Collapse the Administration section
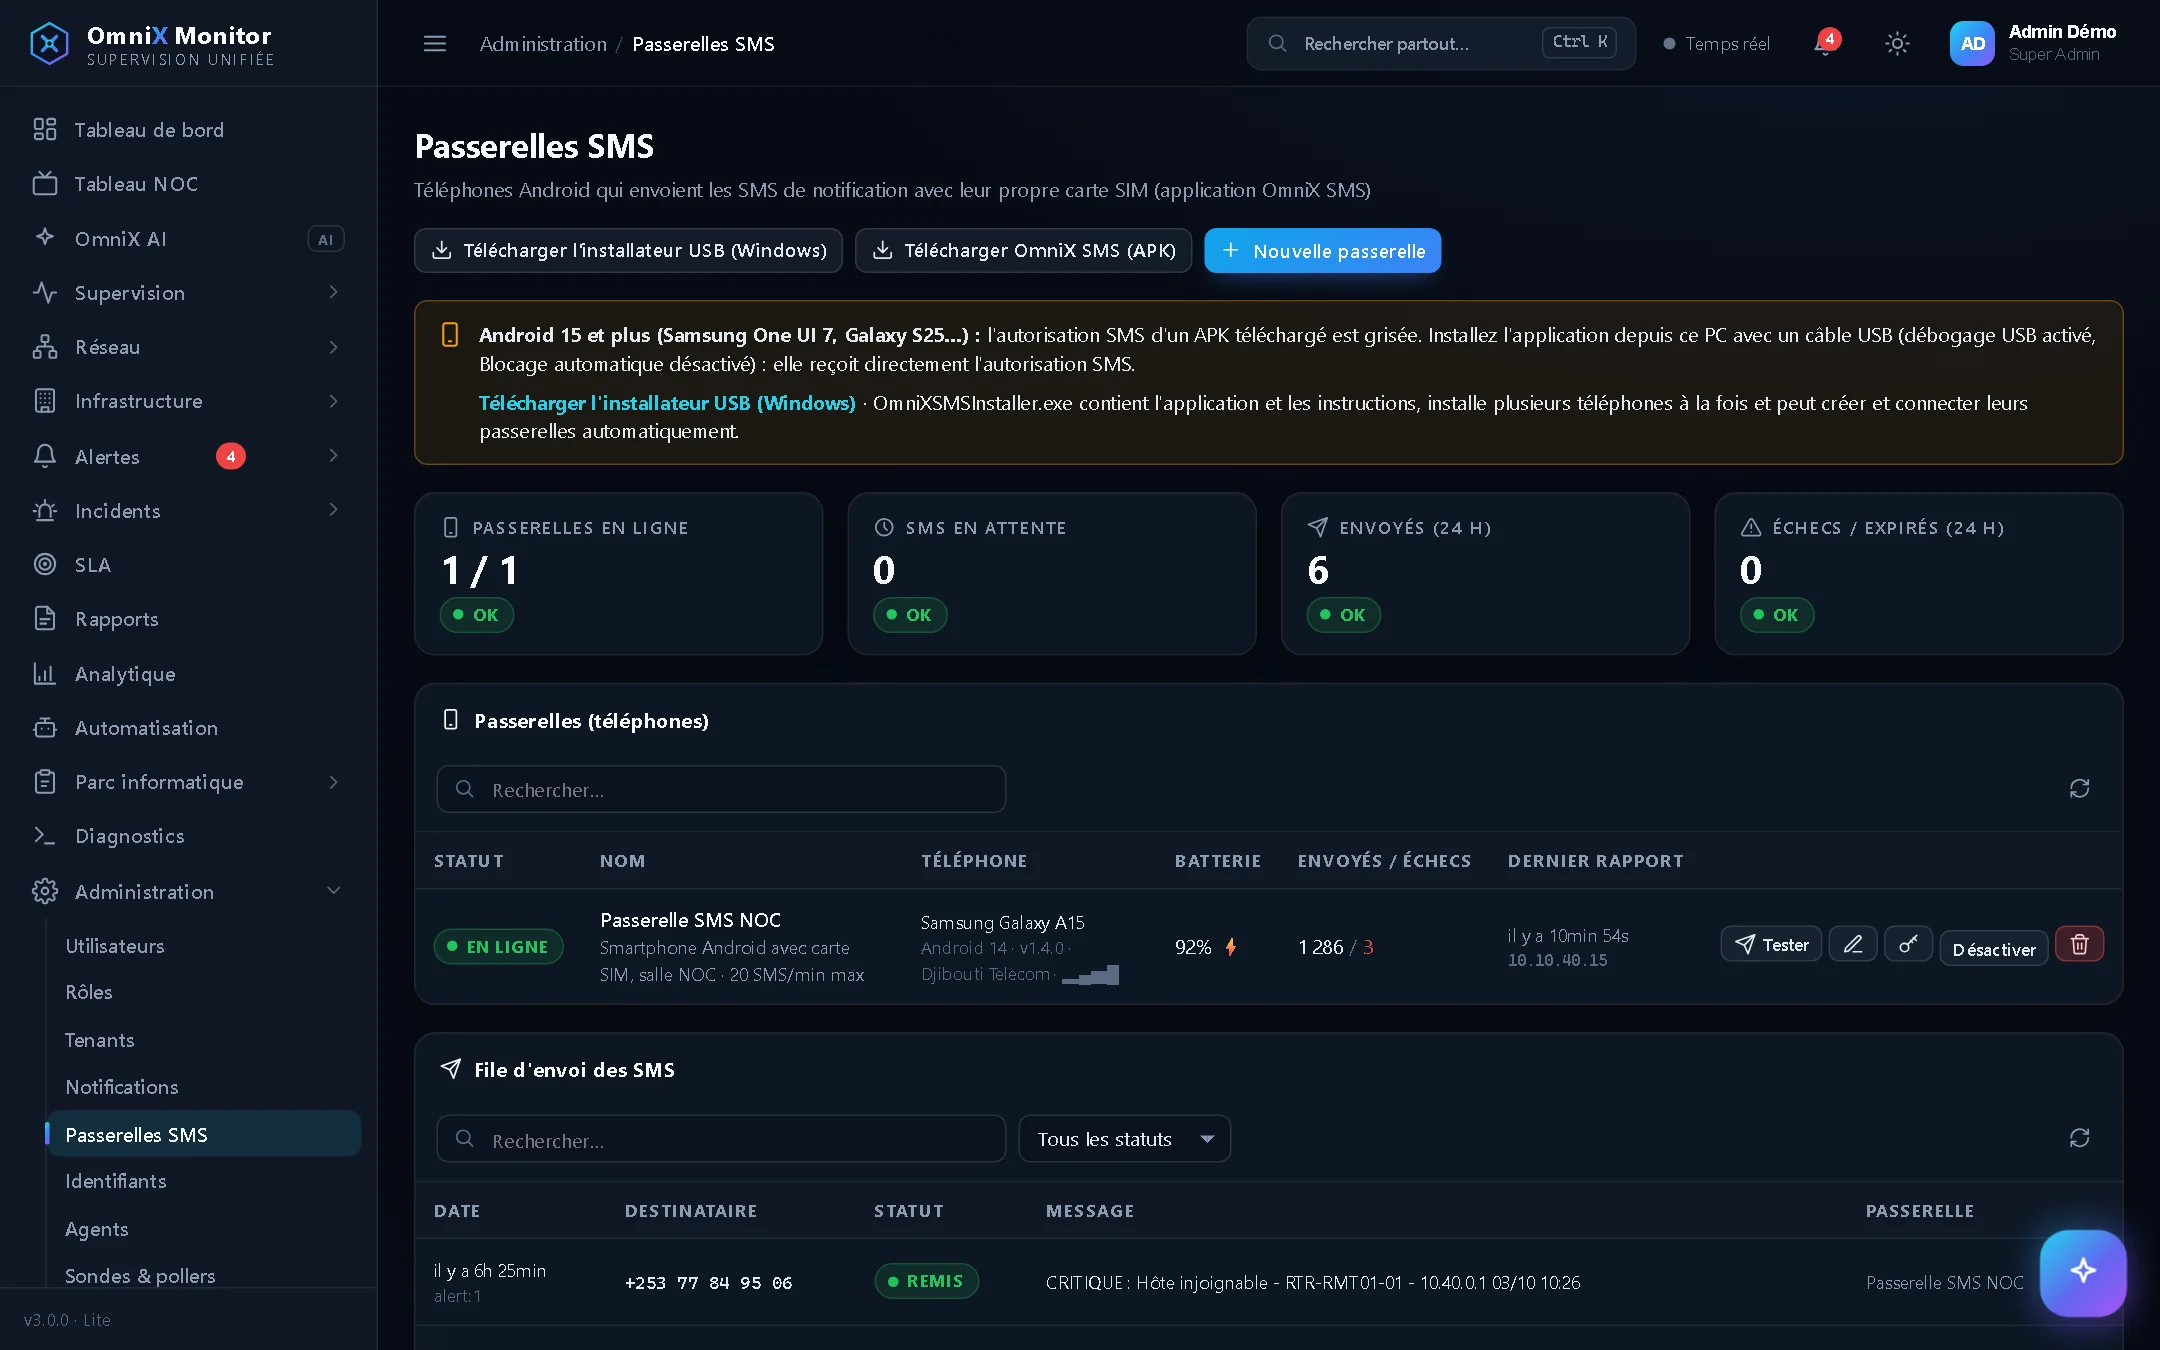The height and width of the screenshot is (1350, 2160). coord(188,891)
